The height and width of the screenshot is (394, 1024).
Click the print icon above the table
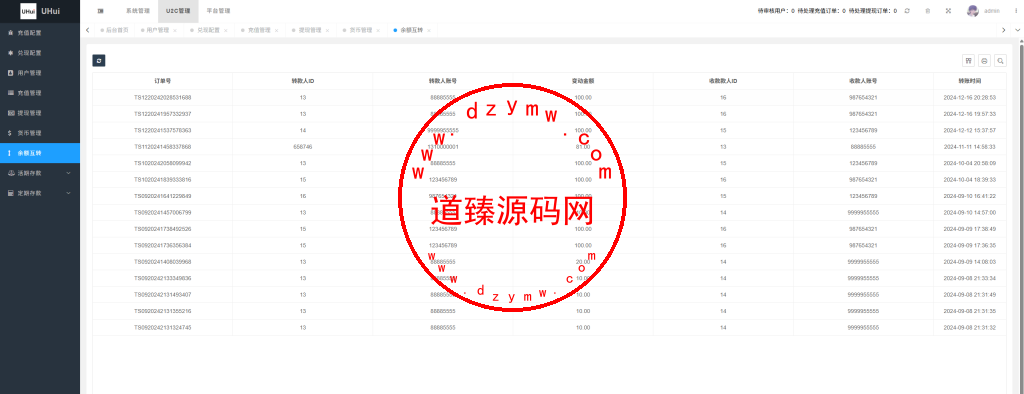(x=984, y=61)
